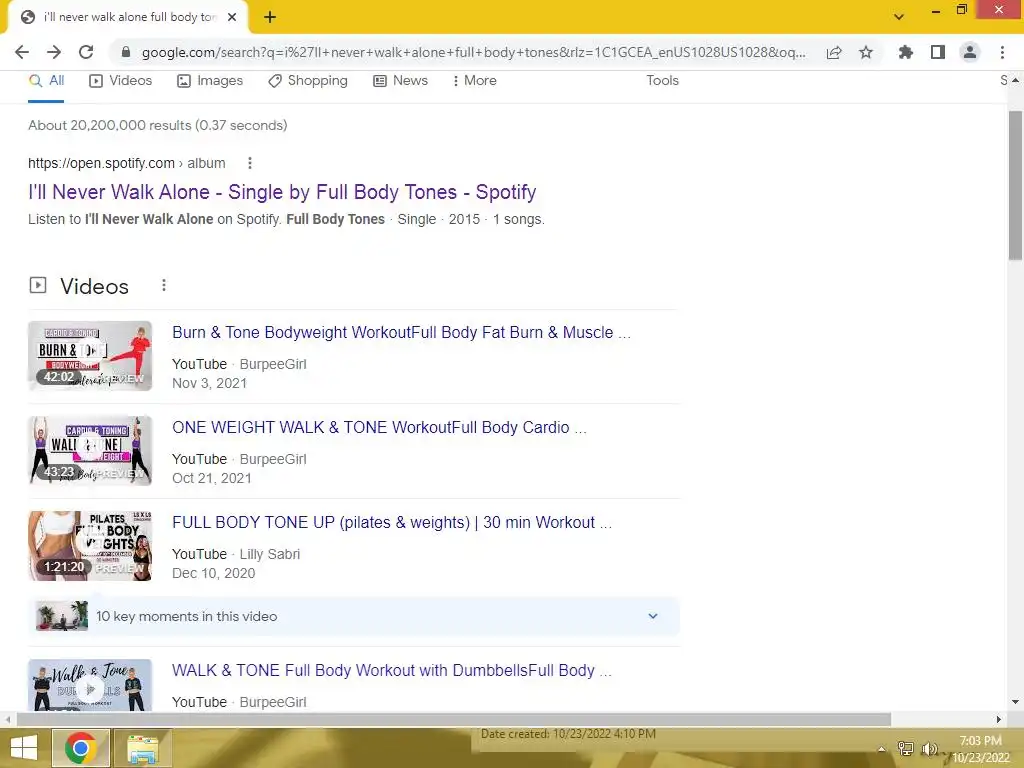
Task: Open the FULL BODY TONE UP pilates video link
Action: [x=392, y=522]
